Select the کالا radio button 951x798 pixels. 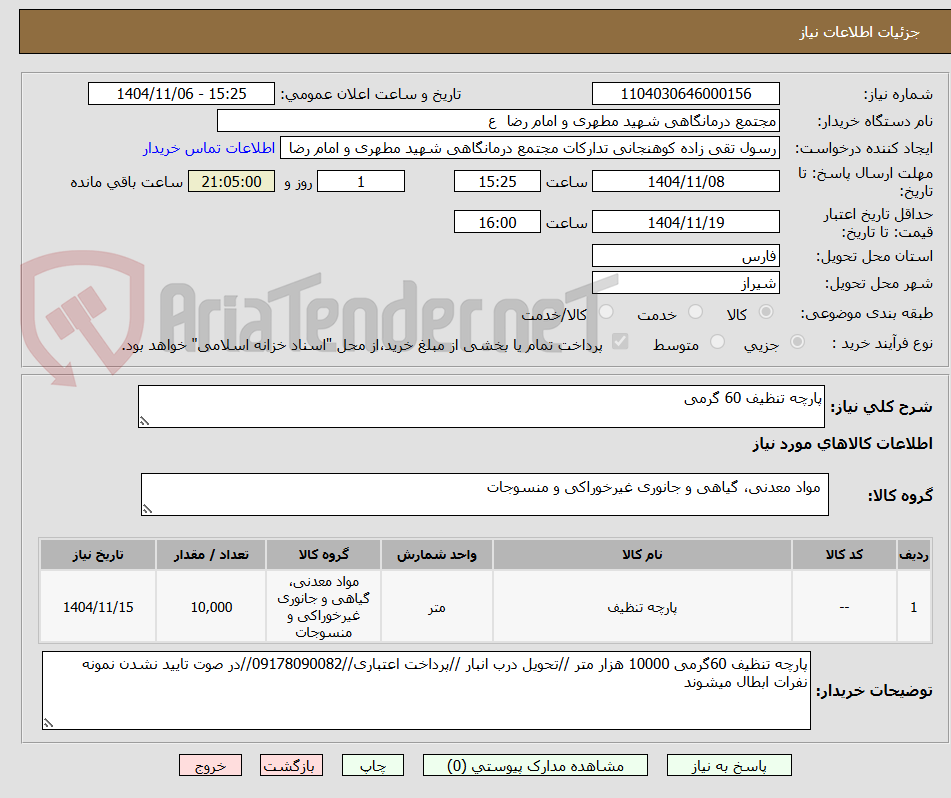(x=766, y=312)
